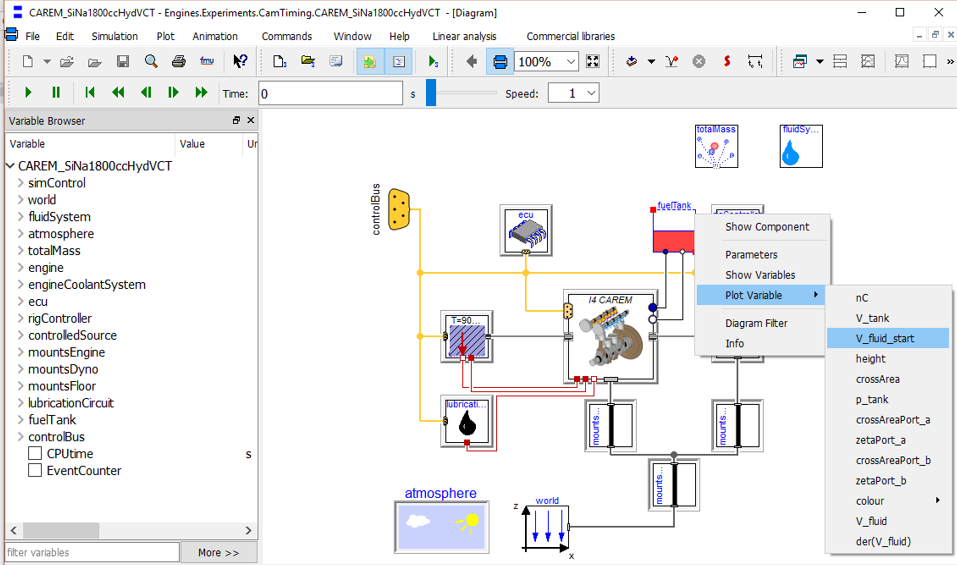Image resolution: width=957 pixels, height=565 pixels.
Task: Expand the lubricationCircuit tree node
Action: click(20, 403)
